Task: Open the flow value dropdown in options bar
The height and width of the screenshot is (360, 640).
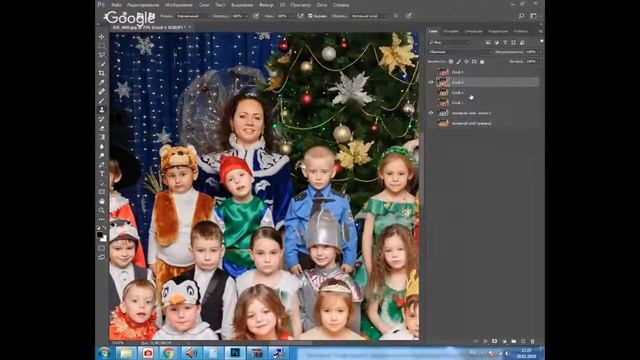Action: click(x=291, y=16)
